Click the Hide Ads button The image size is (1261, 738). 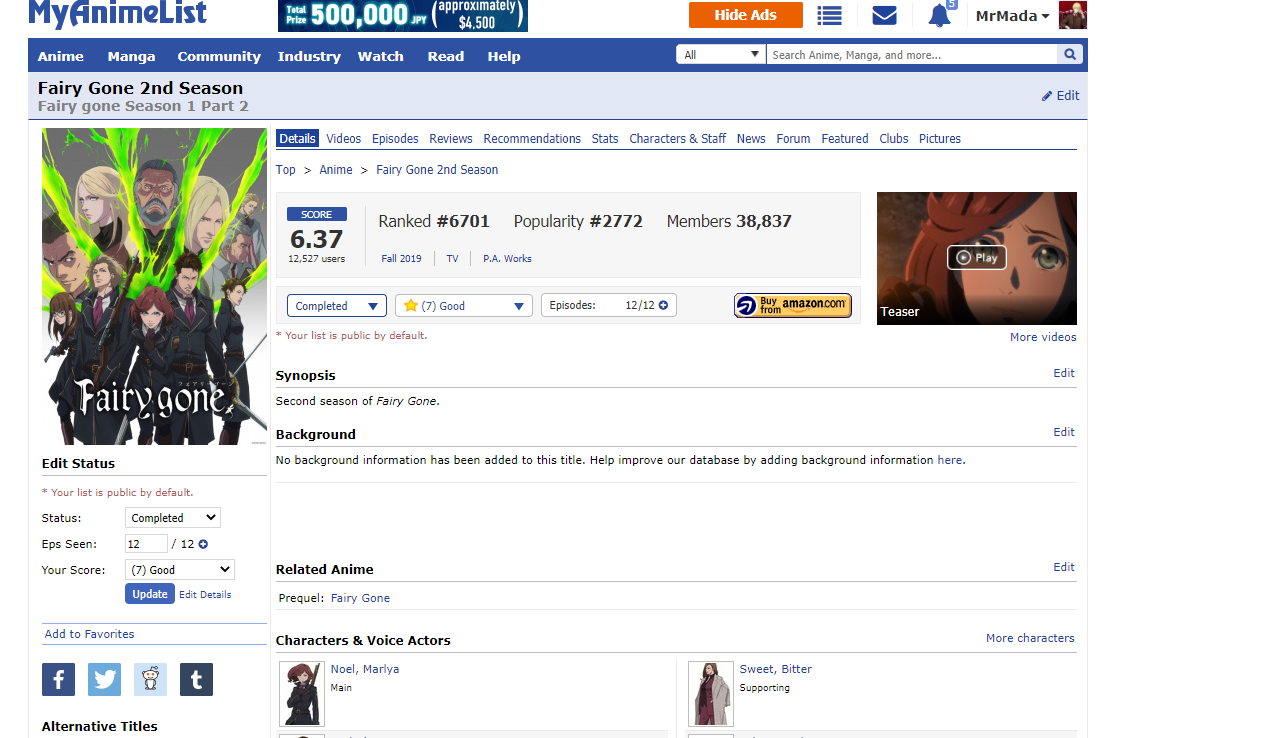click(746, 15)
